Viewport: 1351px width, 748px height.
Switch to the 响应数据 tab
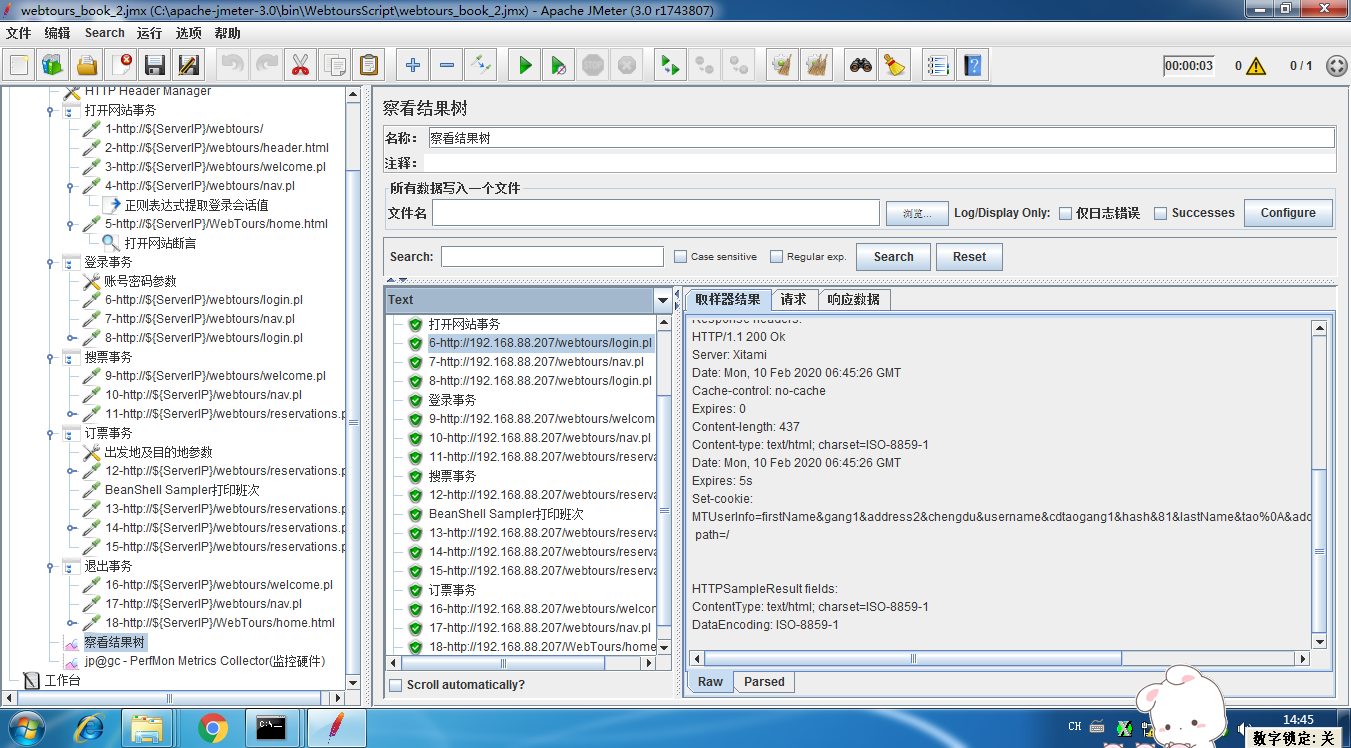click(x=854, y=299)
